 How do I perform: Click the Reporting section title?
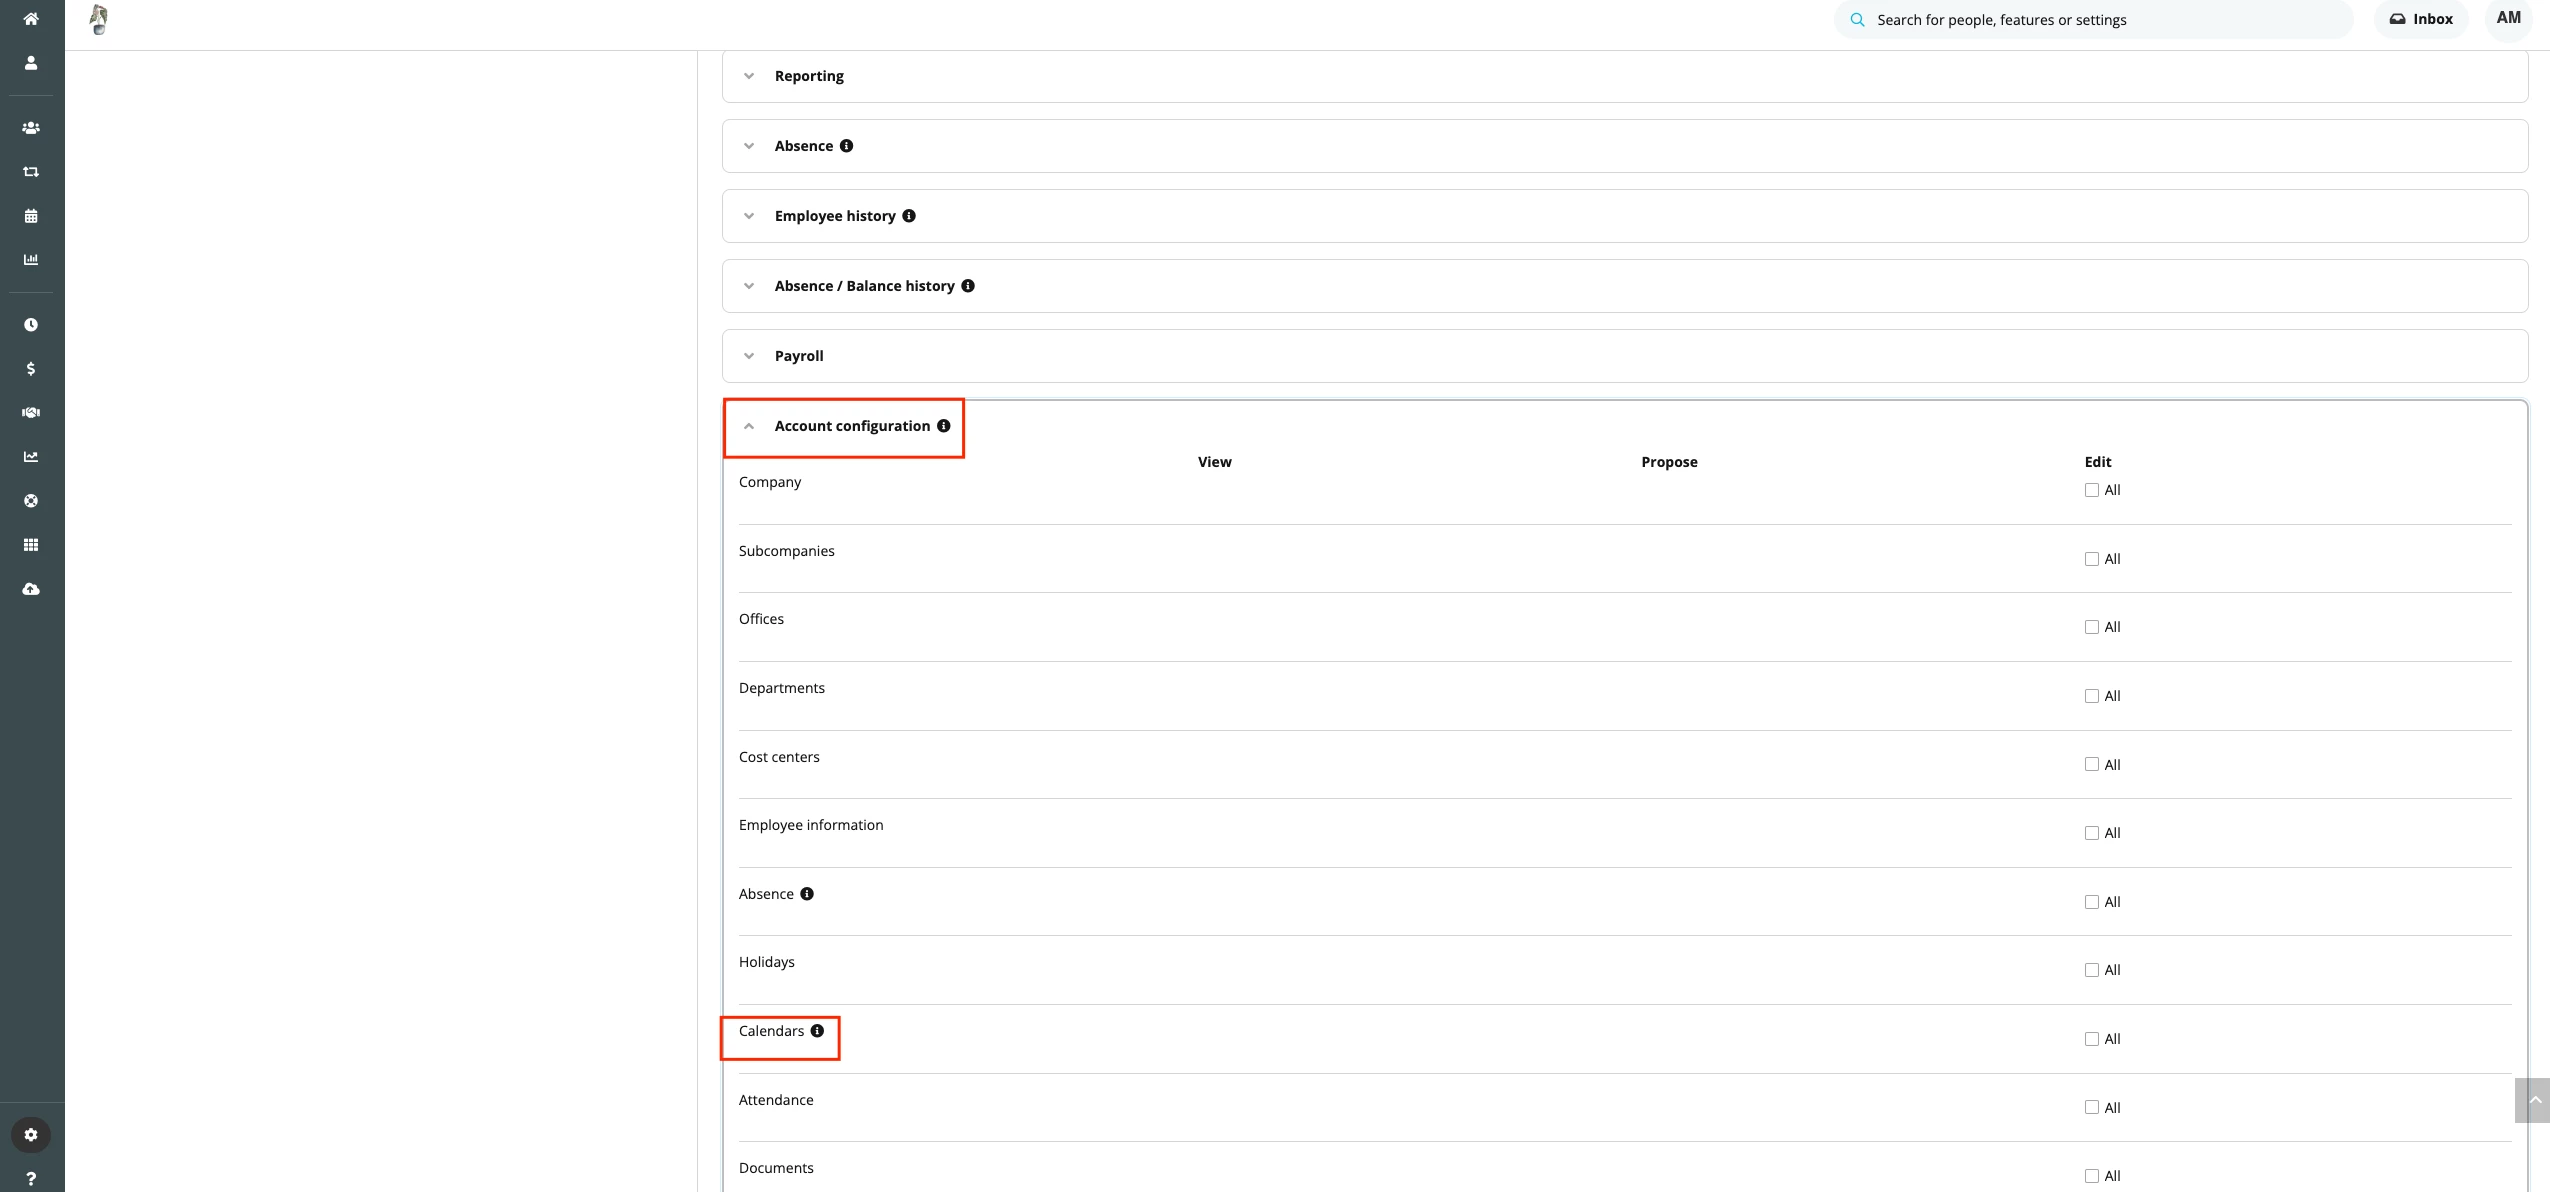click(x=809, y=76)
